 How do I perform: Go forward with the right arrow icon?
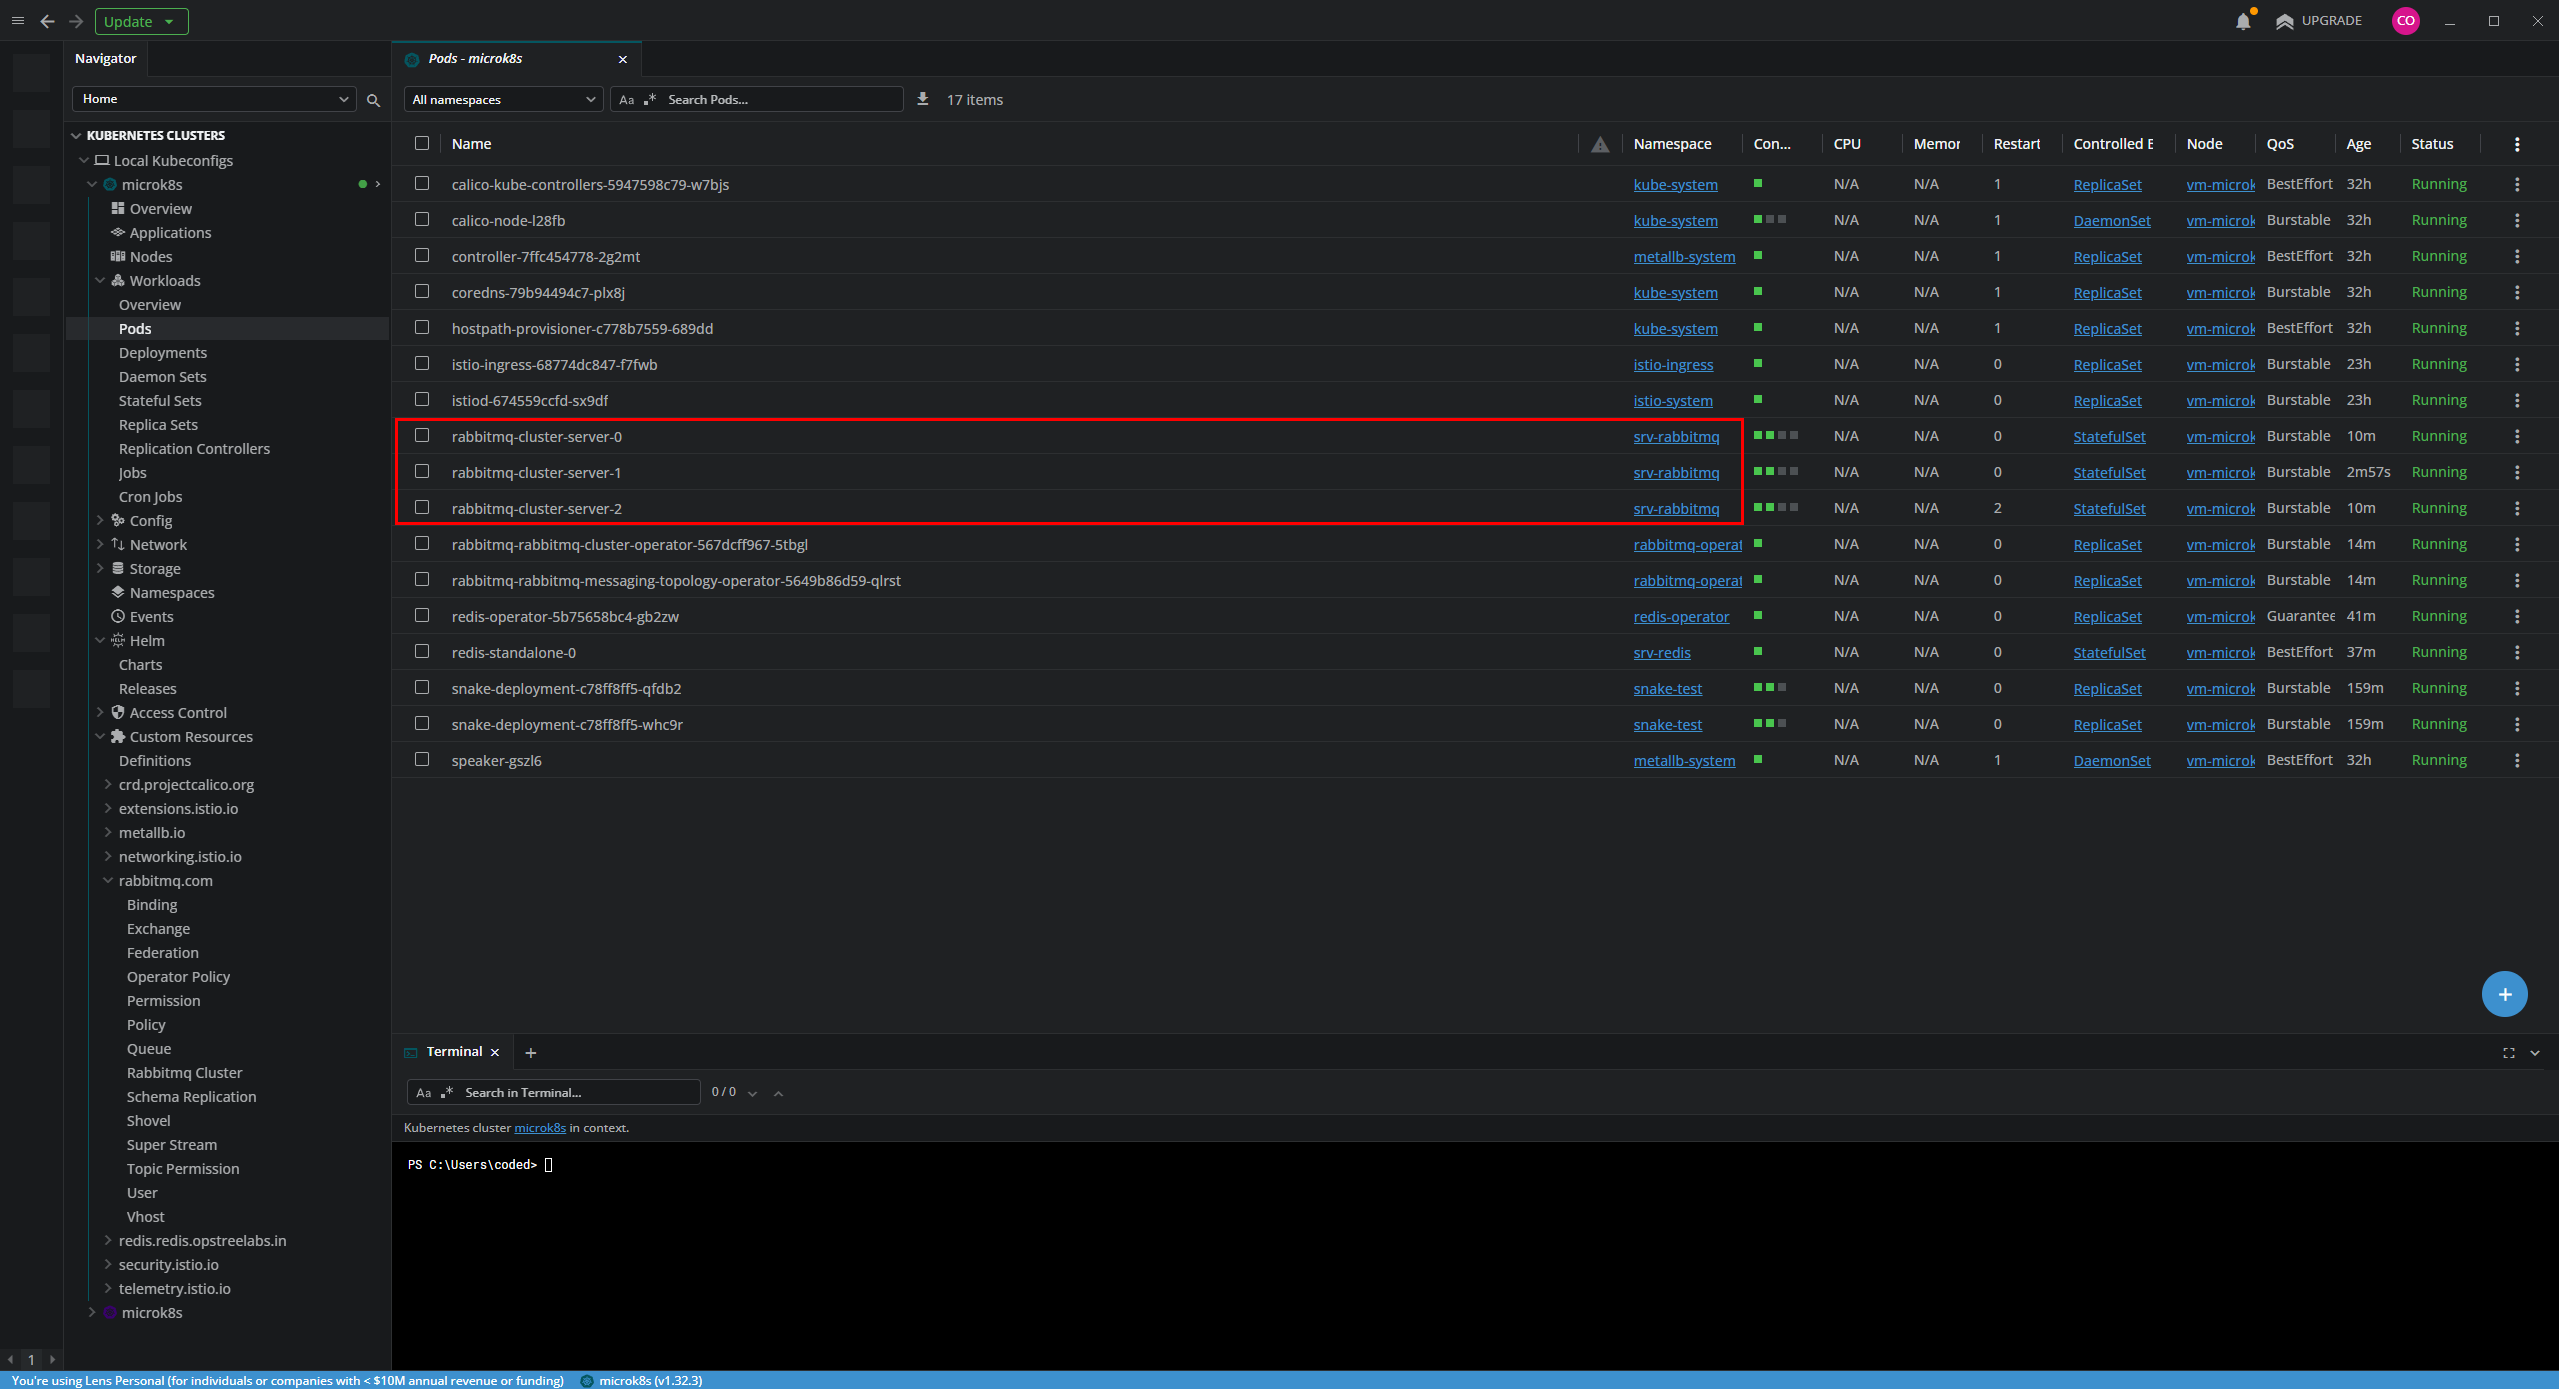pyautogui.click(x=76, y=21)
